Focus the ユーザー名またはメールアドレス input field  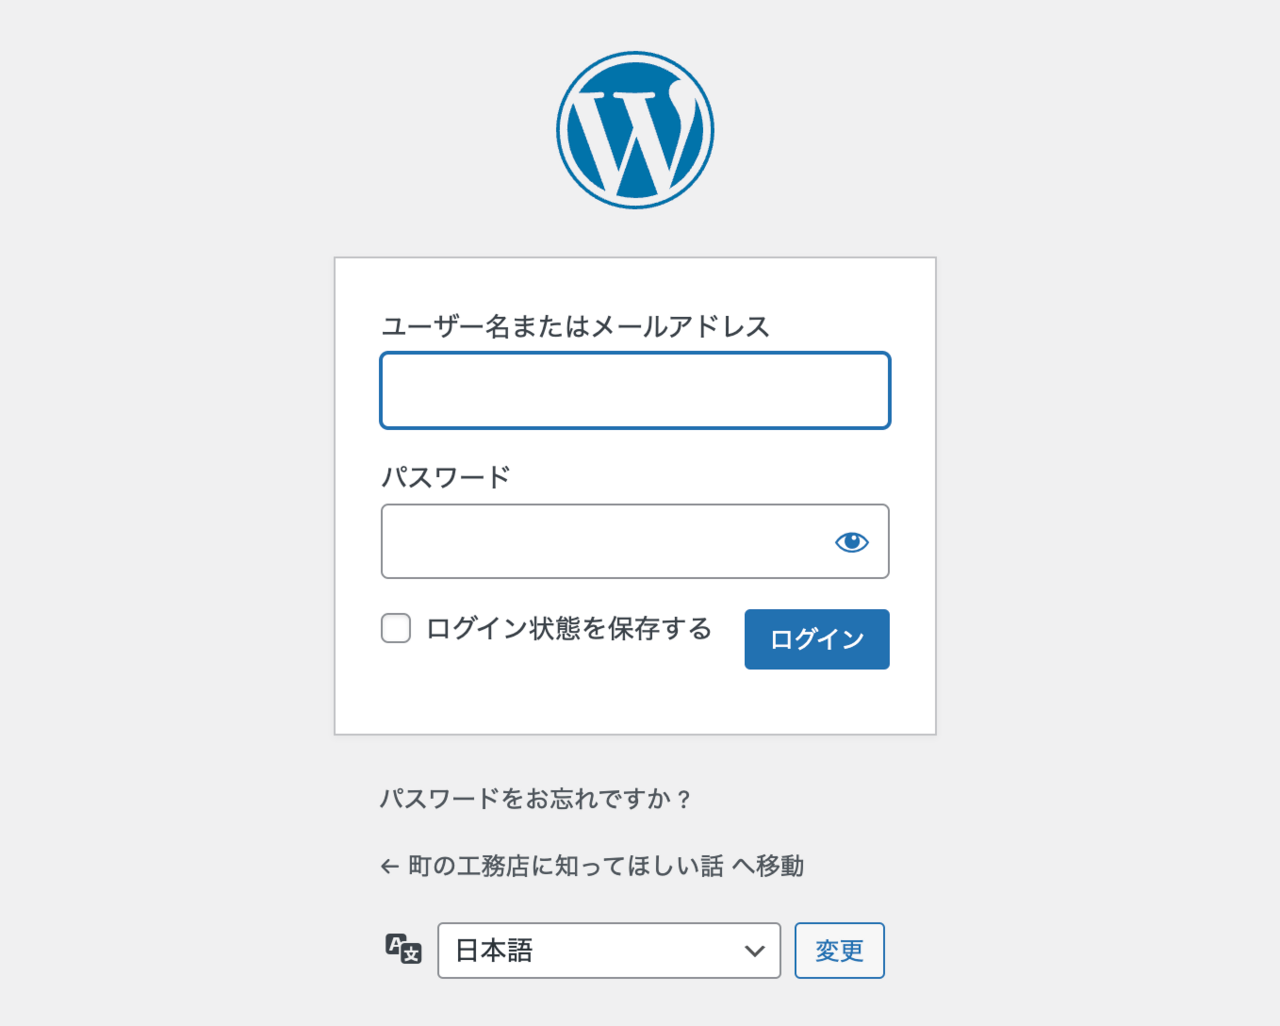635,390
